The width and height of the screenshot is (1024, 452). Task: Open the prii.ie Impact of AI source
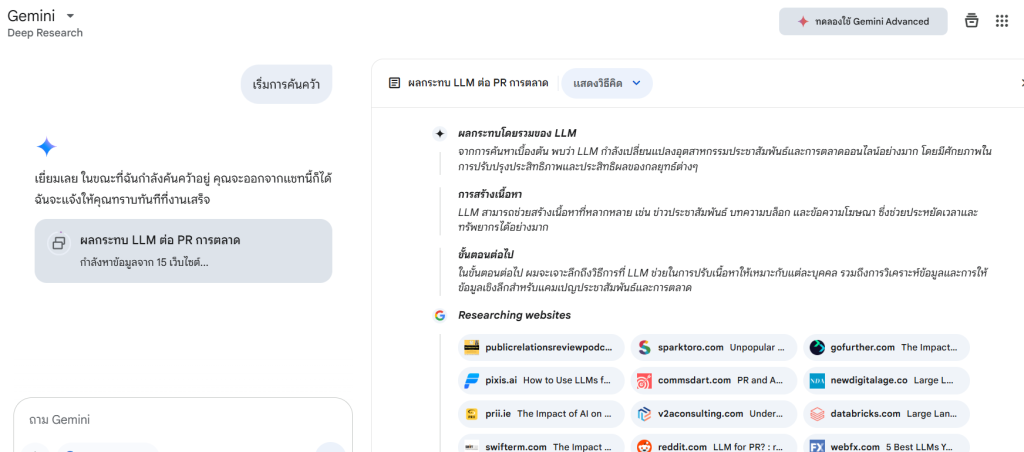click(541, 414)
